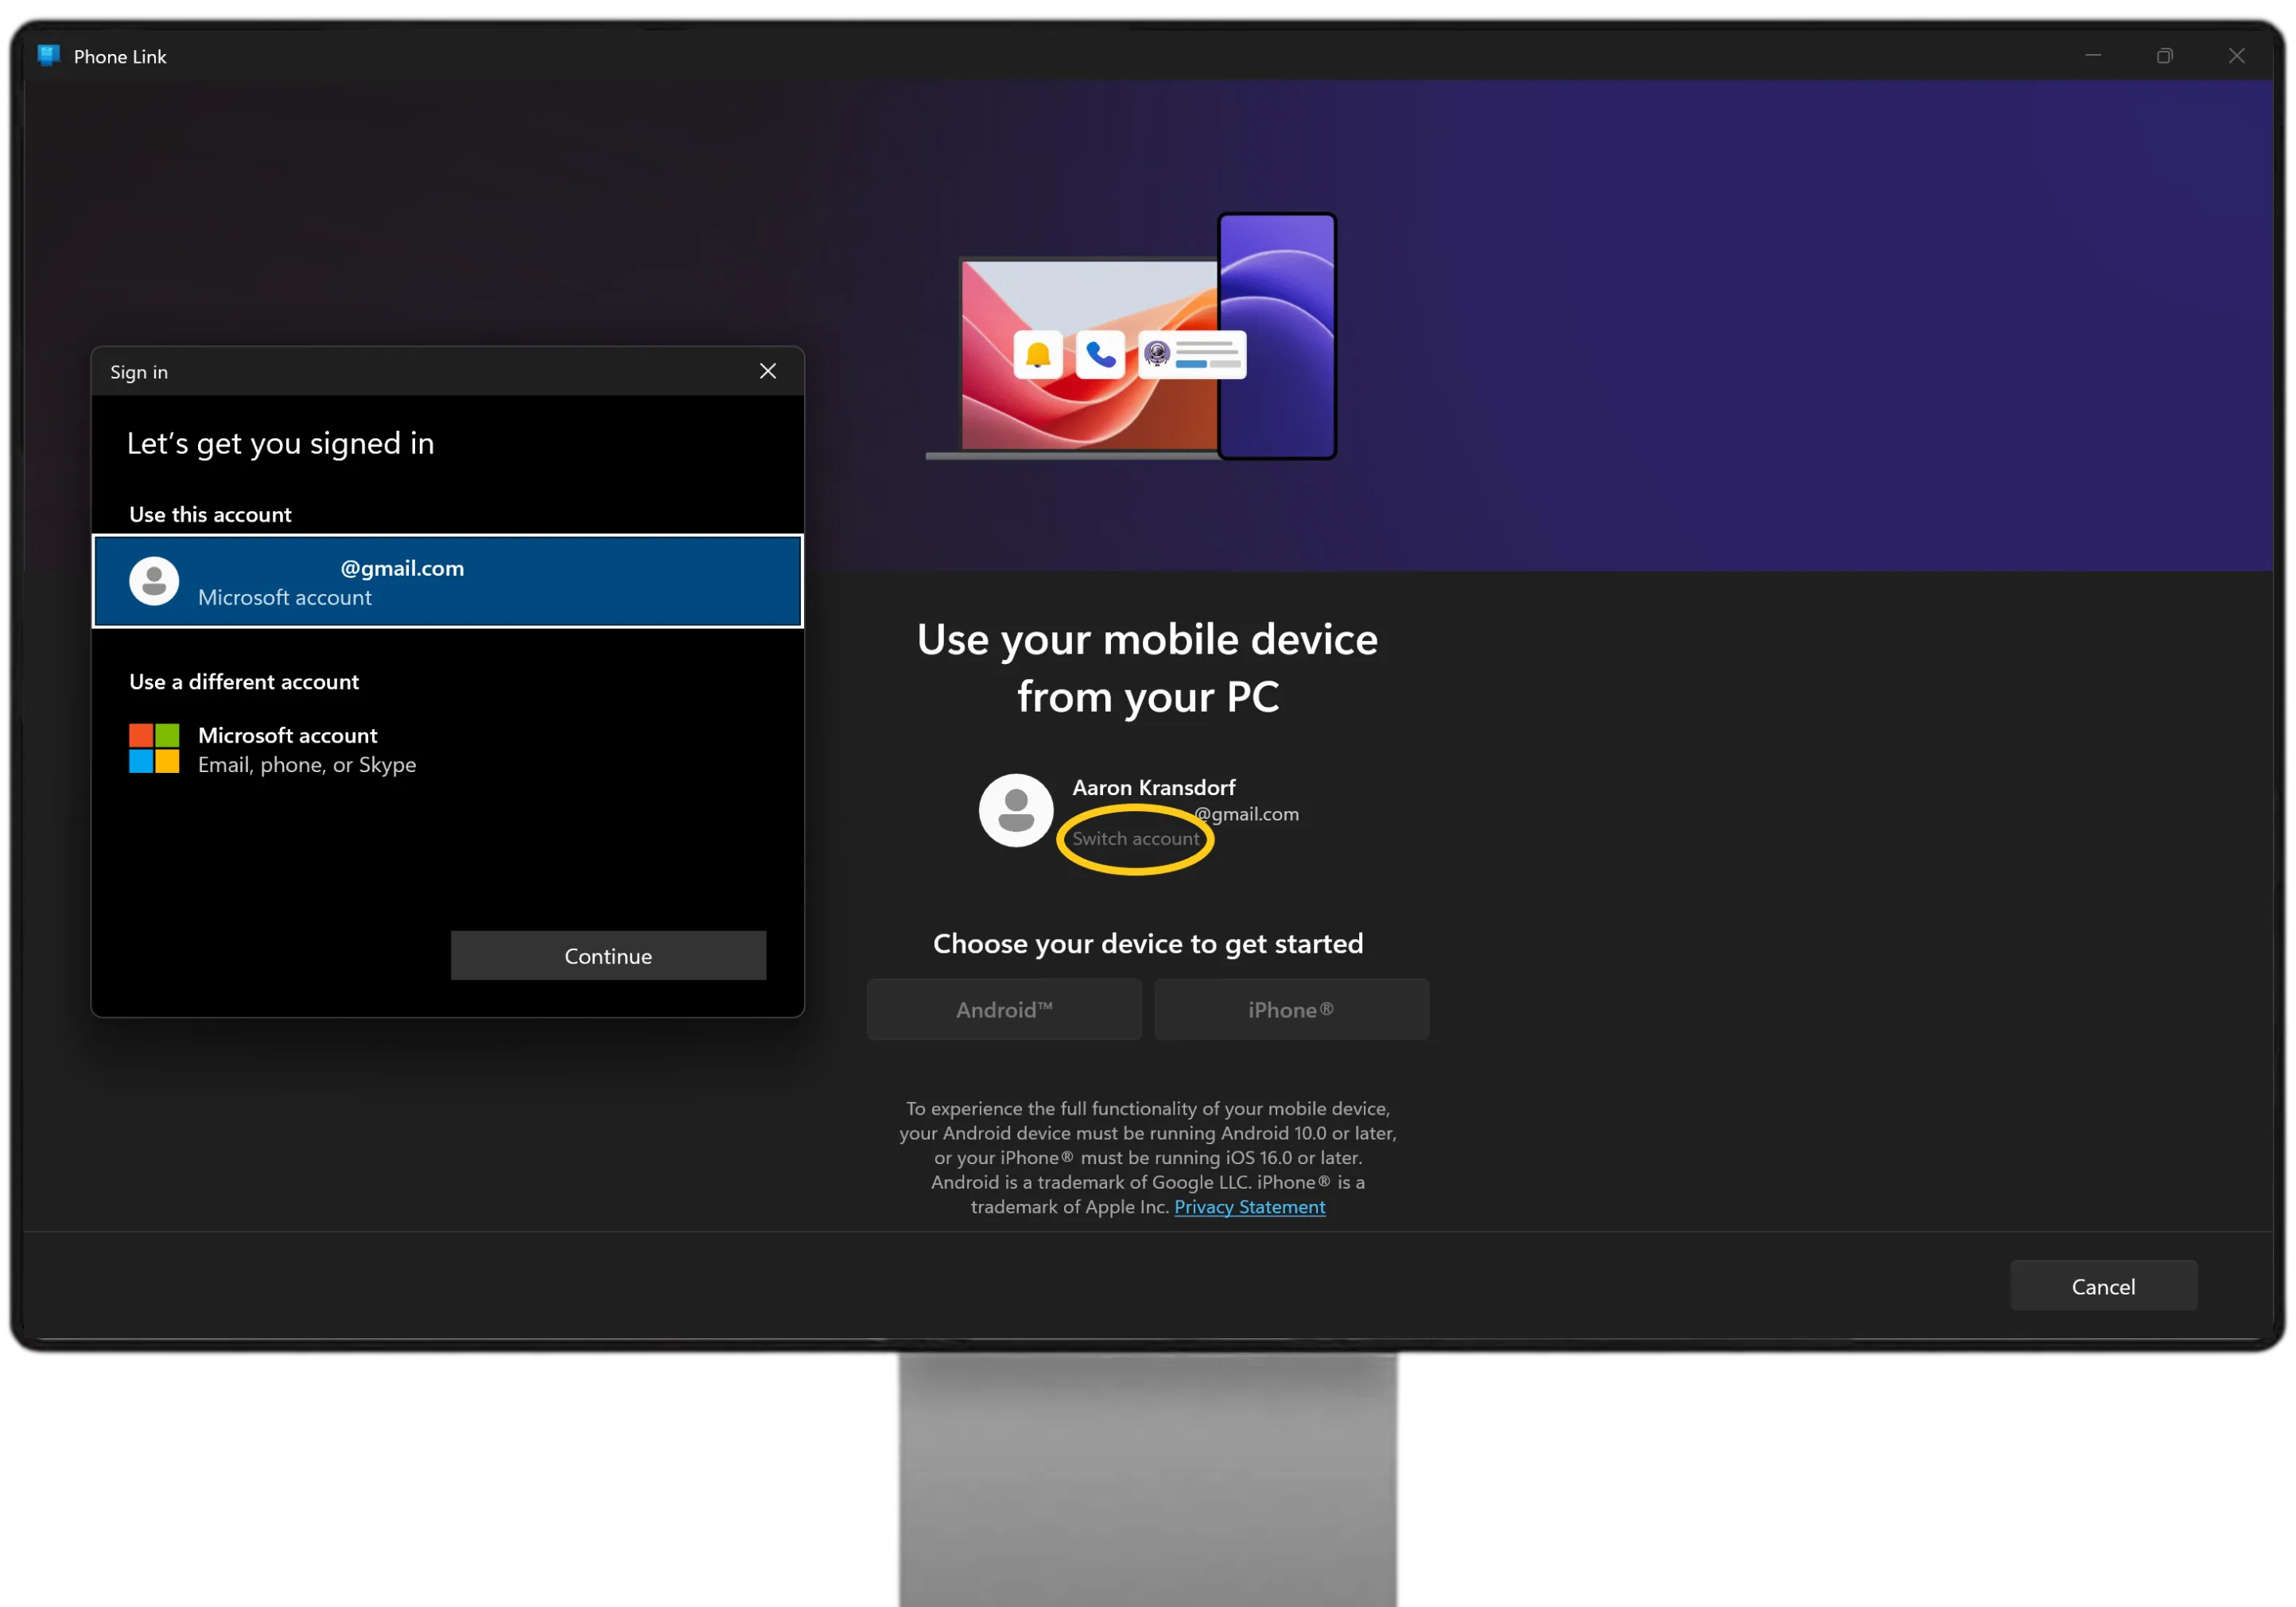Click the purple phone illustration
Image resolution: width=2296 pixels, height=1607 pixels.
point(1277,336)
